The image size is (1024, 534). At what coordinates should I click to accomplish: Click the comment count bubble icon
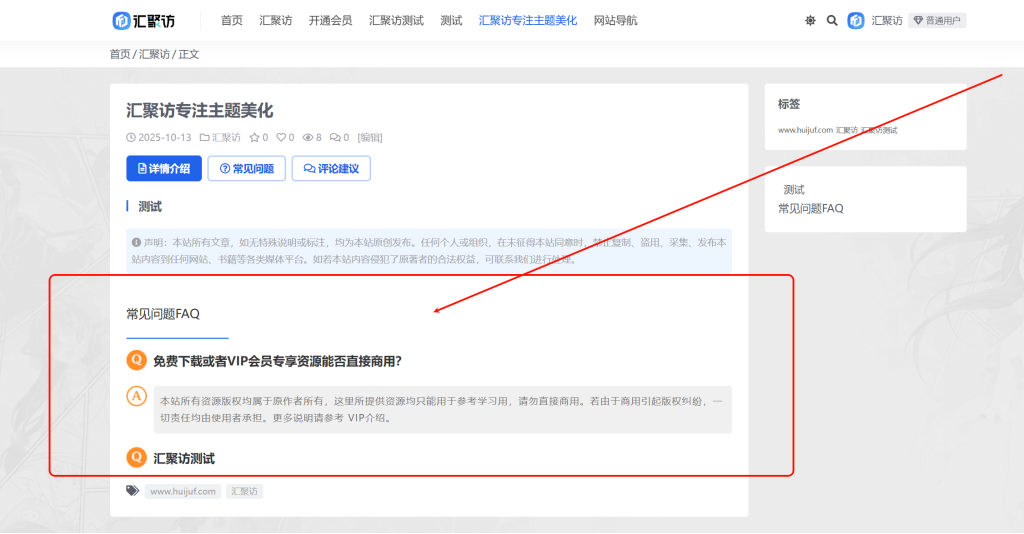pos(335,138)
